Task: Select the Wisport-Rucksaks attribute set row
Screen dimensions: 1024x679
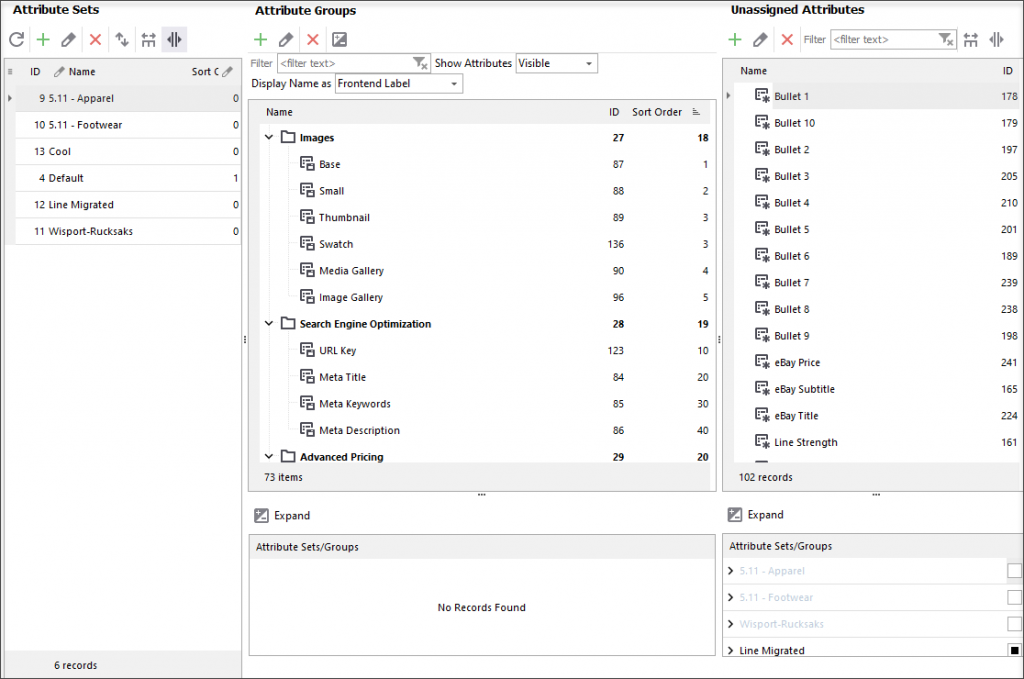Action: (x=90, y=231)
